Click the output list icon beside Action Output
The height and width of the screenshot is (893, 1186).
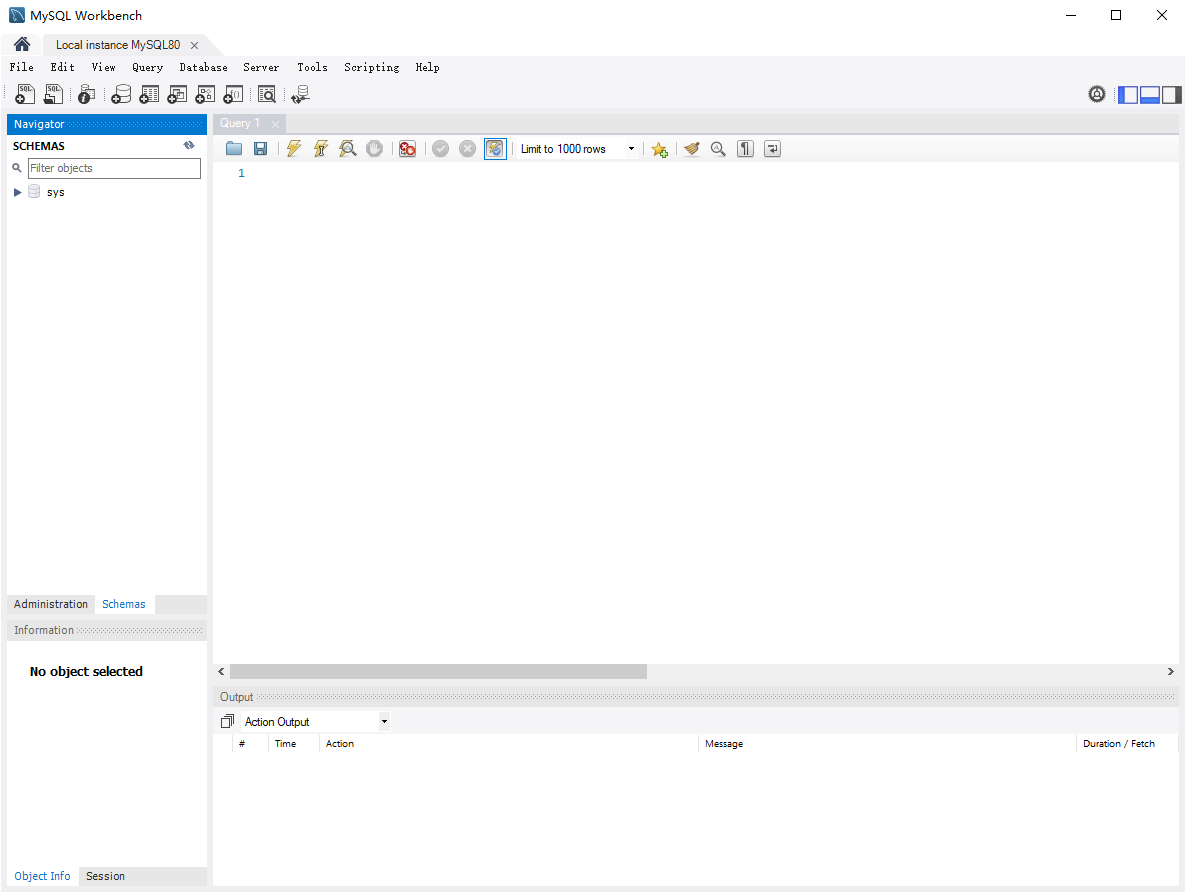tap(227, 721)
